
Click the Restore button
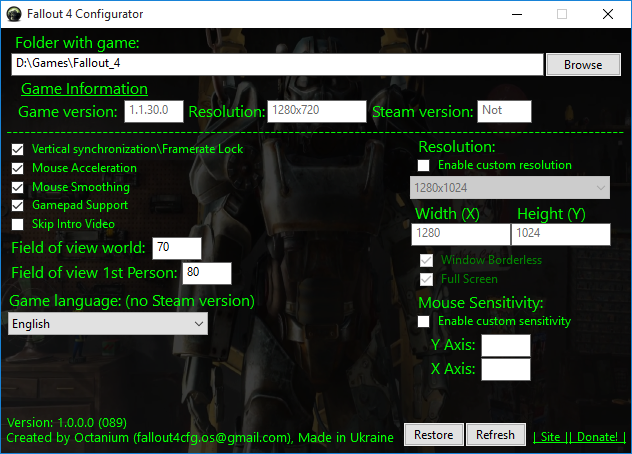tap(434, 435)
